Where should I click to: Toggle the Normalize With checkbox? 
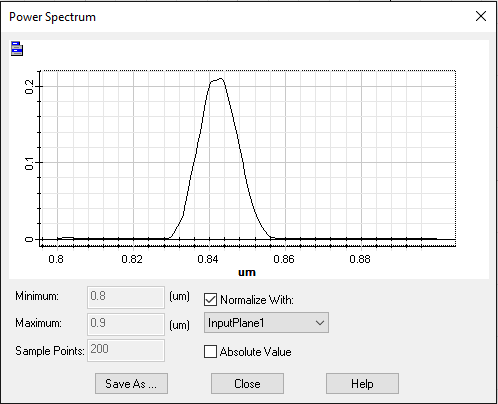(x=210, y=300)
